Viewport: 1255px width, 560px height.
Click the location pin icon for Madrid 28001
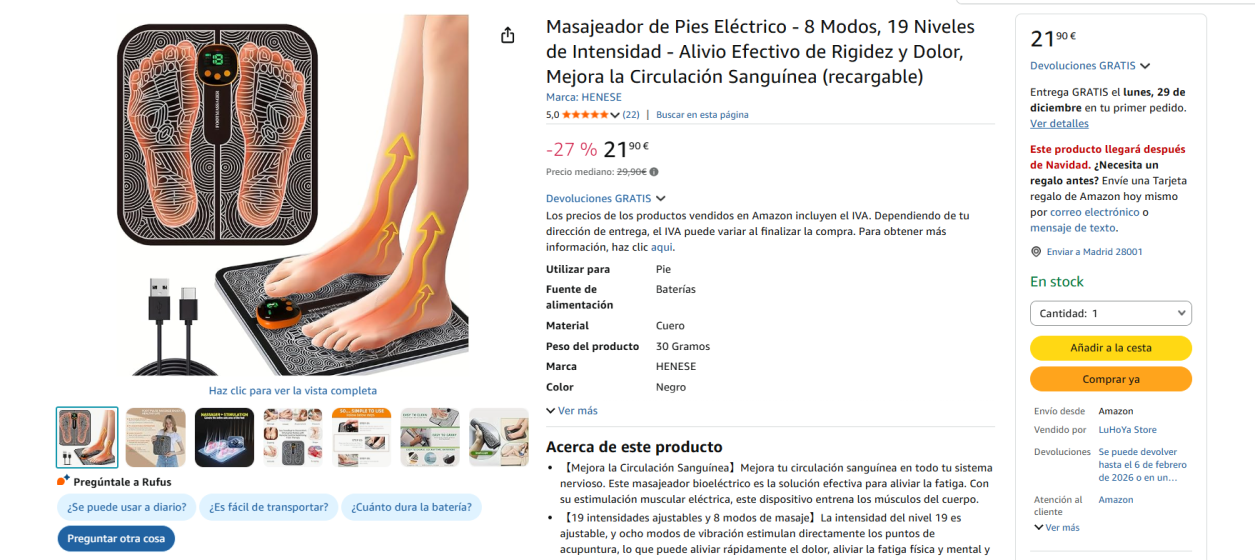click(x=1036, y=252)
